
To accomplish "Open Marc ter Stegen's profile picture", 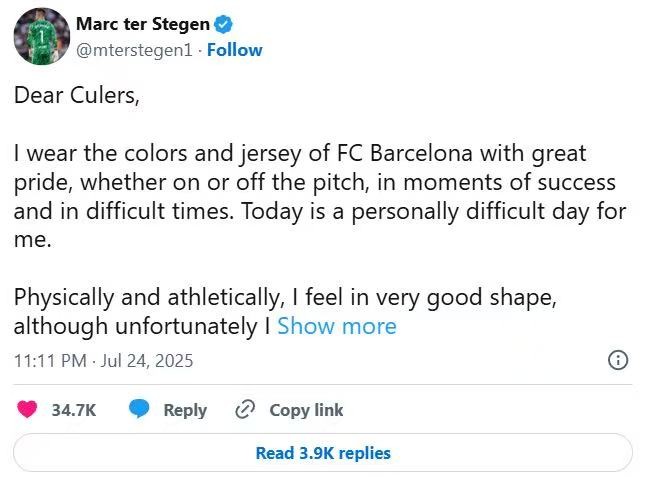I will tap(41, 38).
